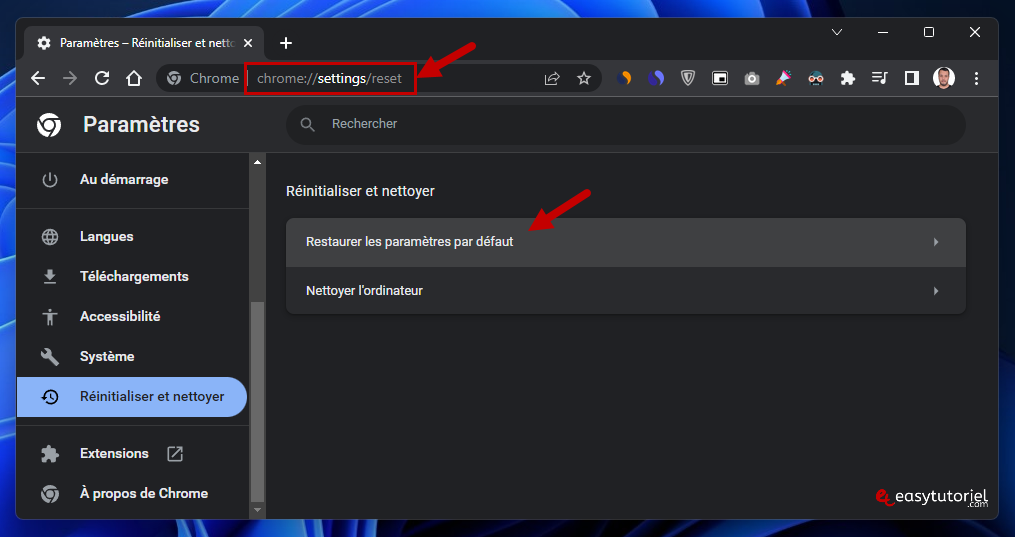
Task: Go back with the browser back arrow
Action: 38,78
